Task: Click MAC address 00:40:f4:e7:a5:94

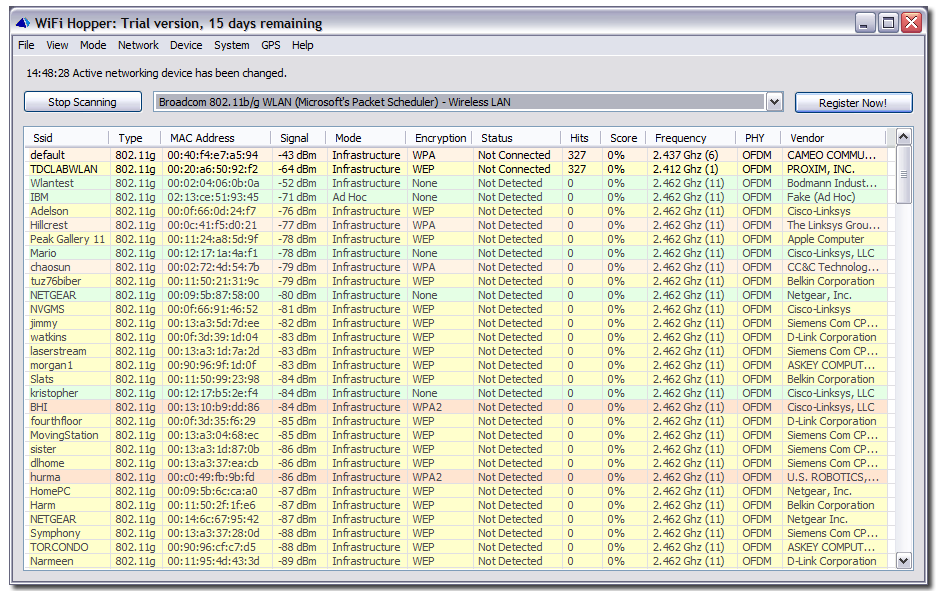Action: [x=213, y=155]
